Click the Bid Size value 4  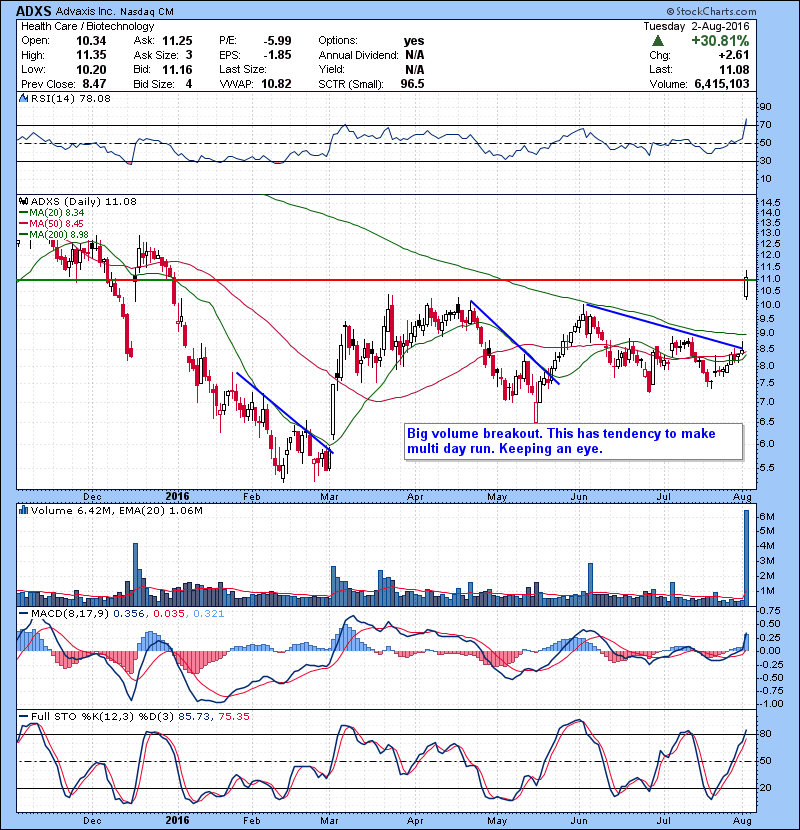click(x=189, y=84)
